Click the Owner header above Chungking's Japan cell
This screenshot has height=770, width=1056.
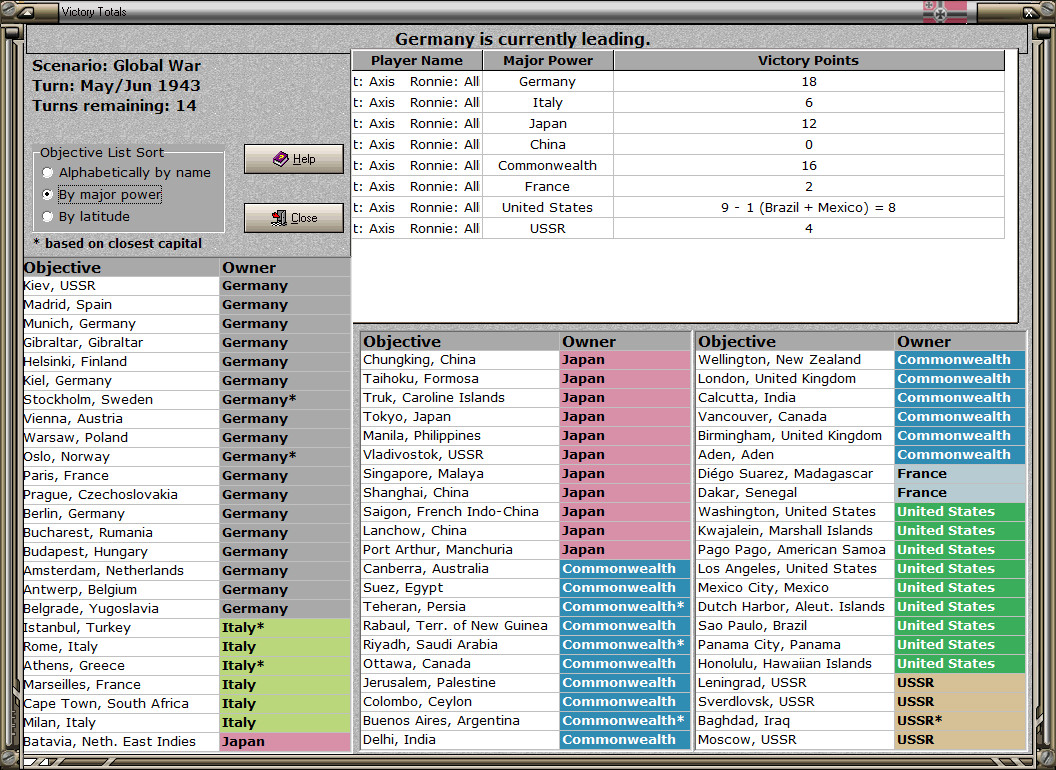click(625, 342)
